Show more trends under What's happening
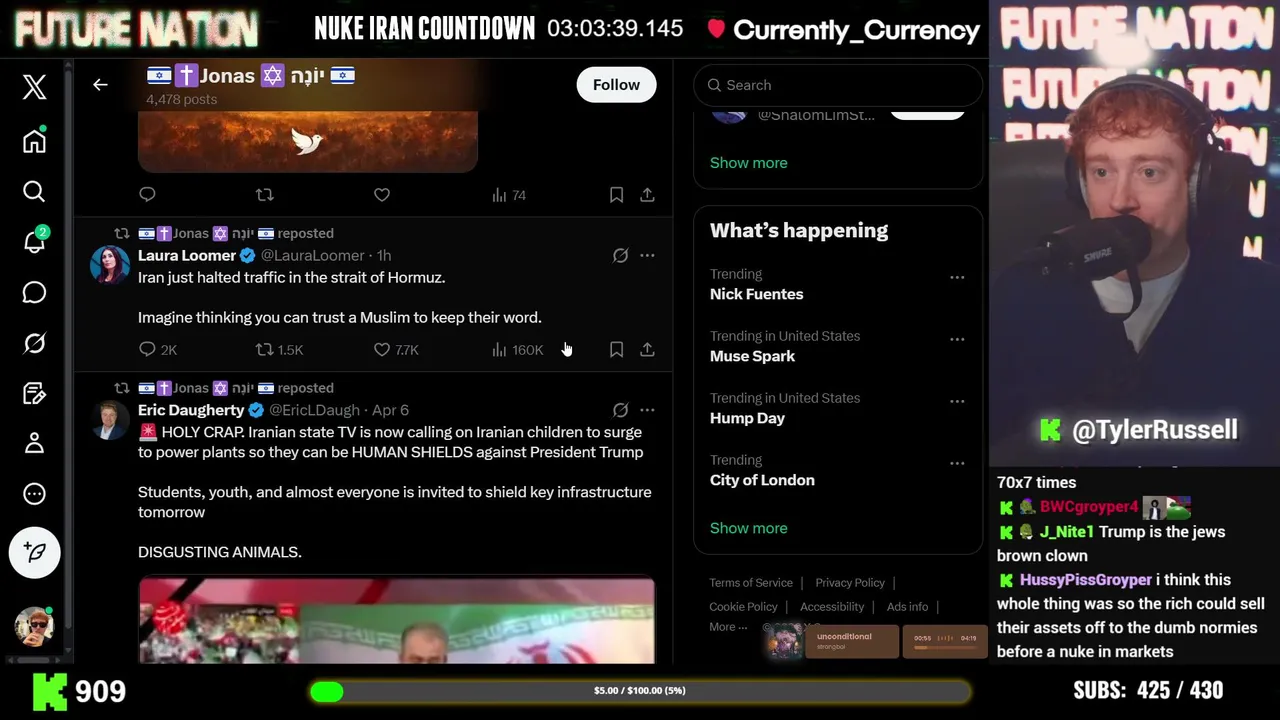1280x720 pixels. click(748, 528)
